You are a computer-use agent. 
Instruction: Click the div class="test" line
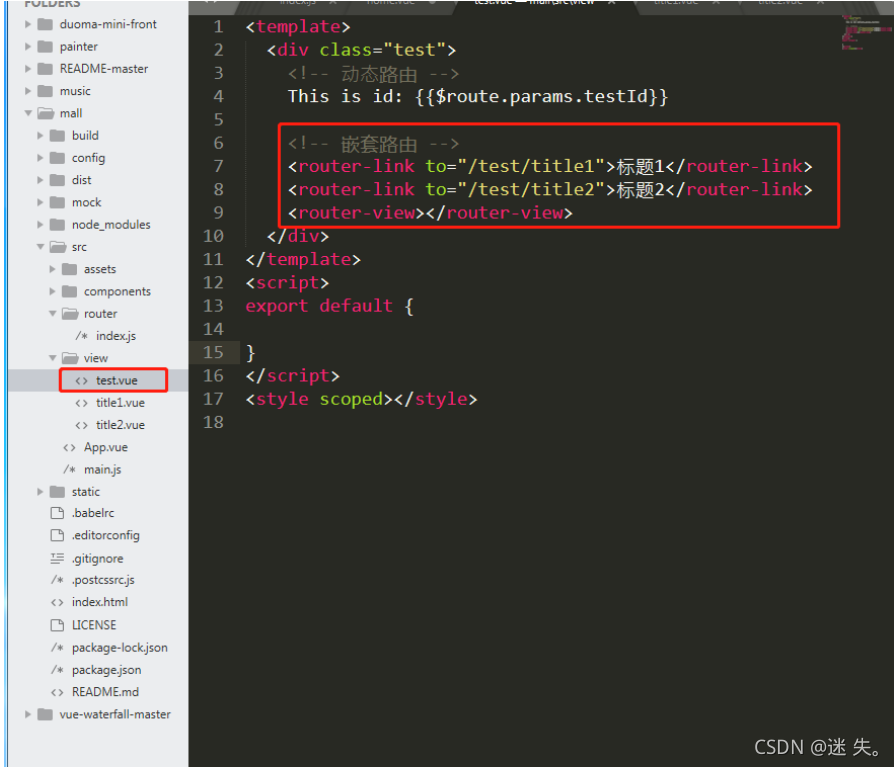point(361,50)
